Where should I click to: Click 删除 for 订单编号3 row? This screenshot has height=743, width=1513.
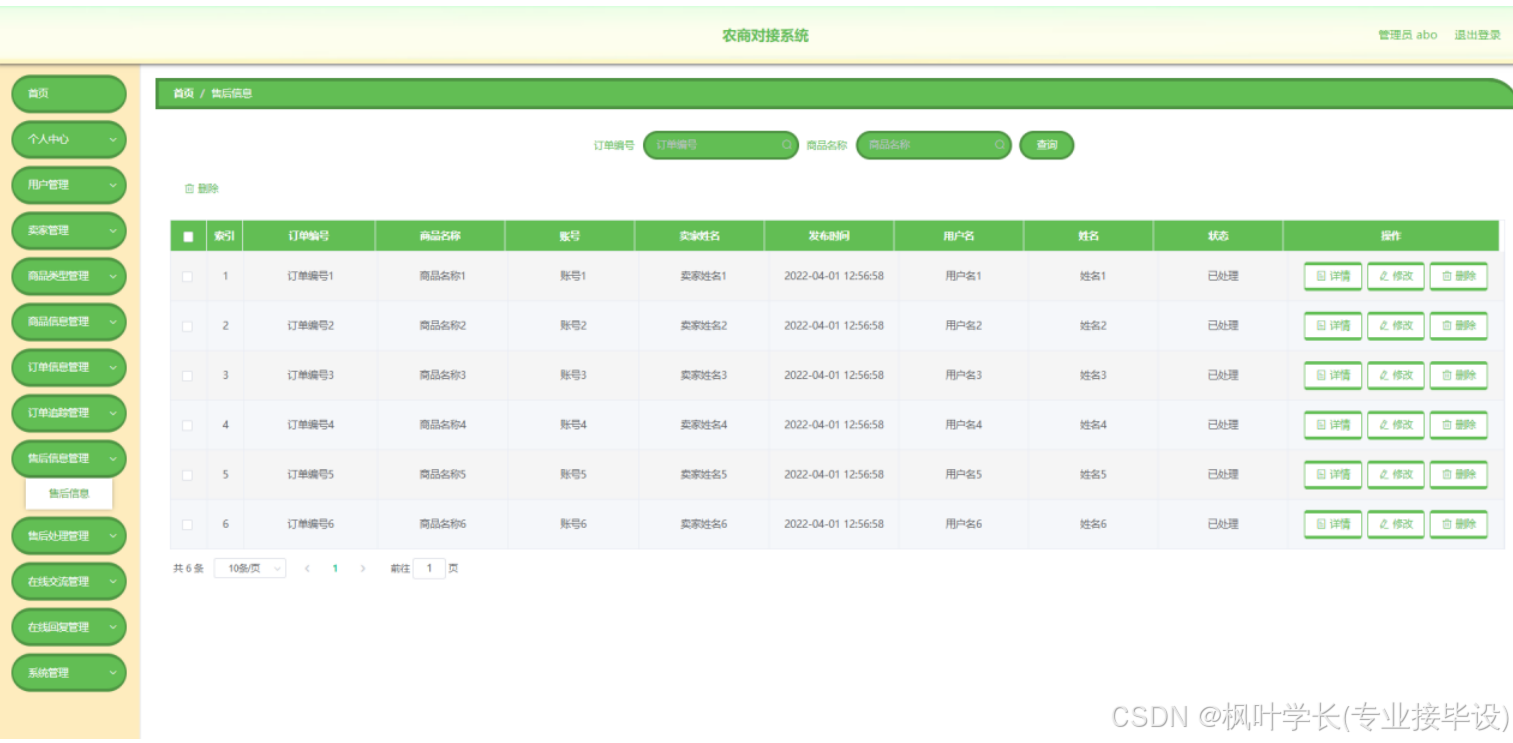point(1459,375)
